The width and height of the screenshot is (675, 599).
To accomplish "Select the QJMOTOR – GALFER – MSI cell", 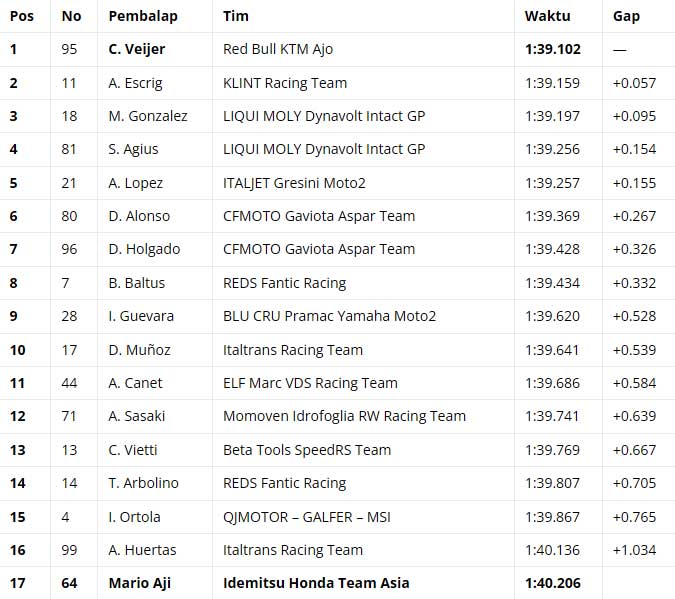I will tap(306, 517).
